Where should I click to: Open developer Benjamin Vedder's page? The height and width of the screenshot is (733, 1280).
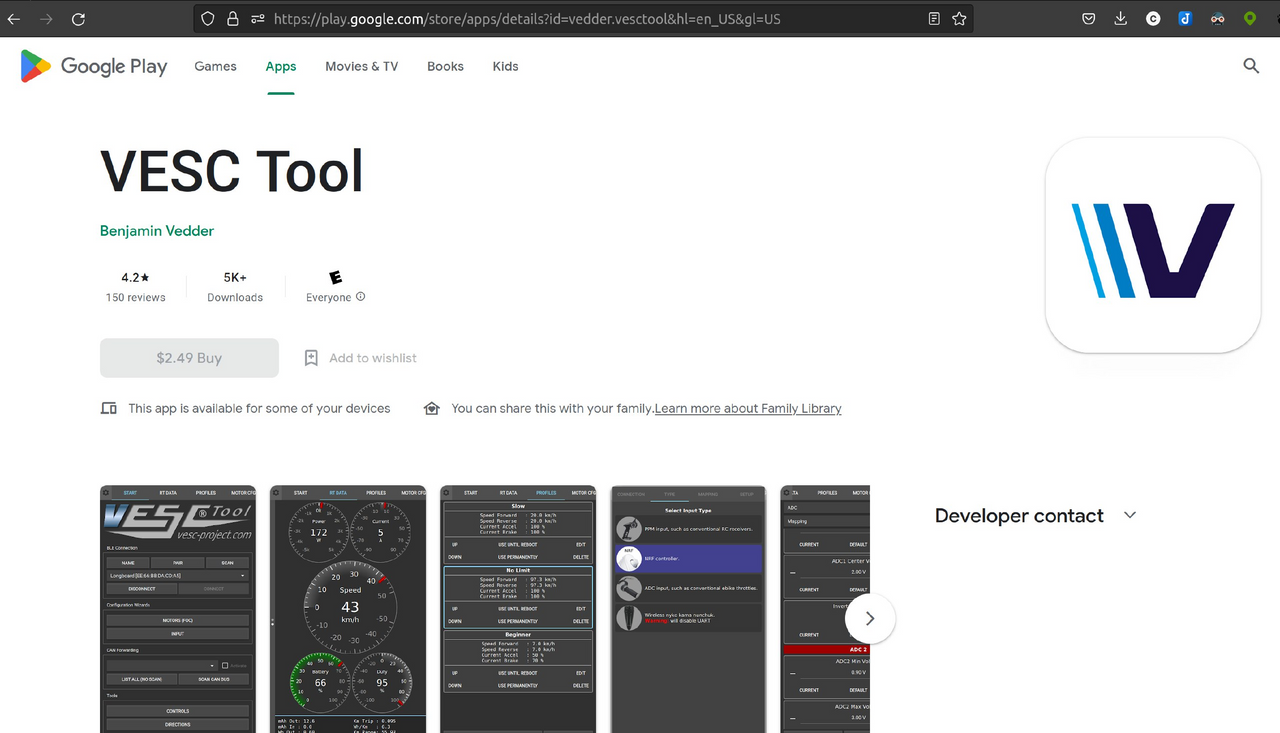pos(157,231)
